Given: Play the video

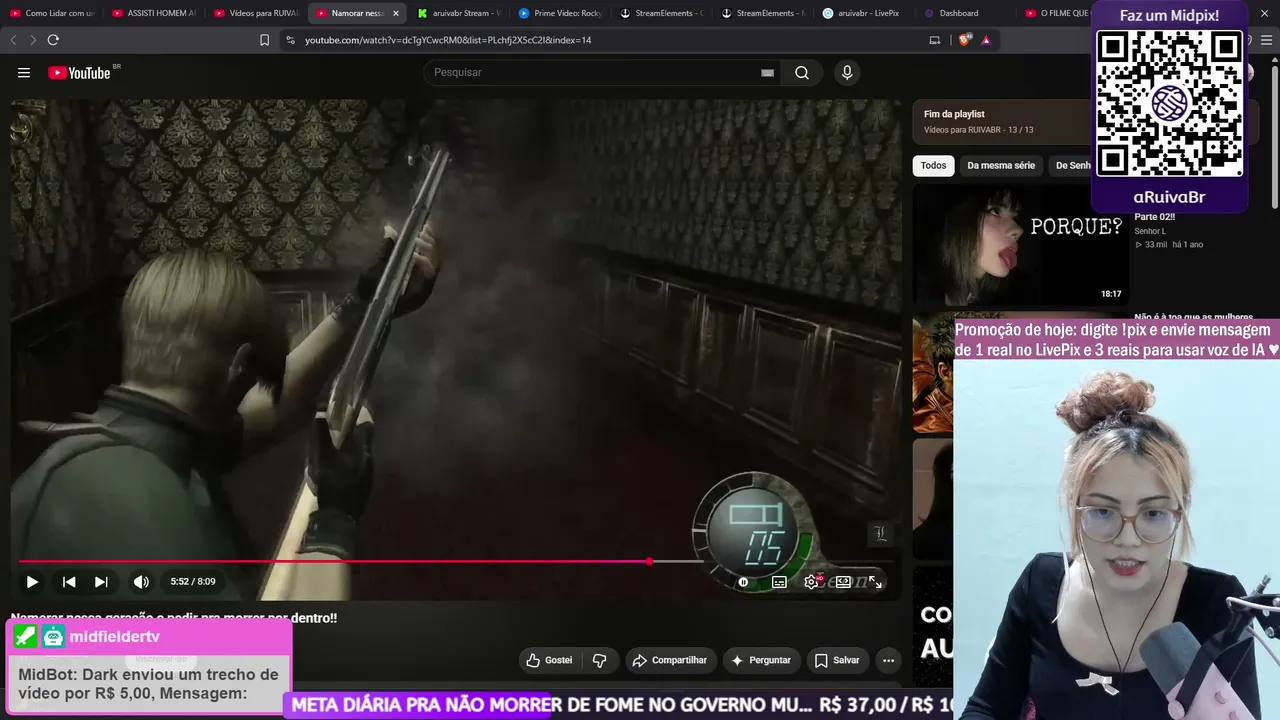Looking at the screenshot, I should pyautogui.click(x=32, y=581).
